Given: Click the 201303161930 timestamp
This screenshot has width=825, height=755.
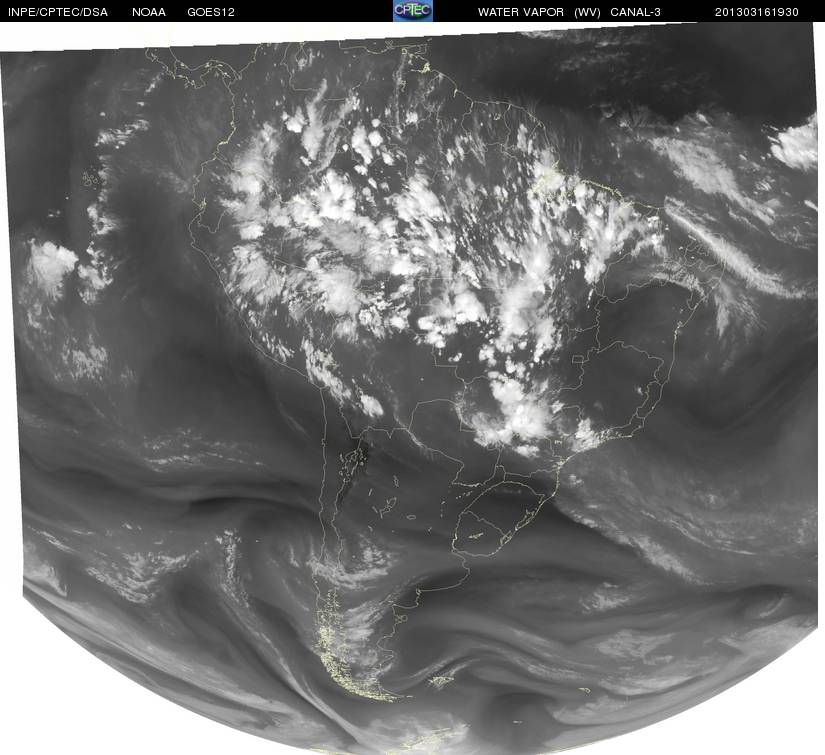Looking at the screenshot, I should coord(757,12).
